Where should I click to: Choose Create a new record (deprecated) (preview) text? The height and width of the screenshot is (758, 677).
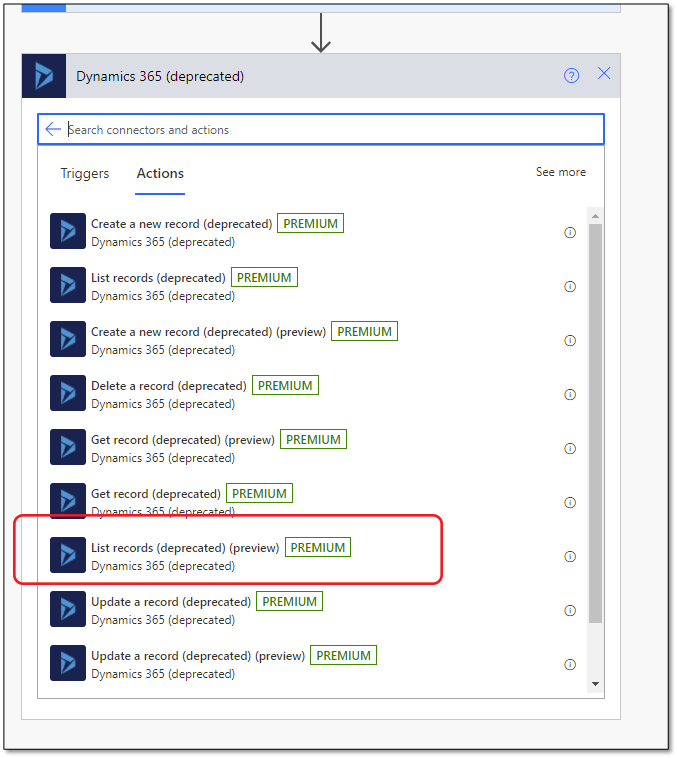tap(209, 332)
